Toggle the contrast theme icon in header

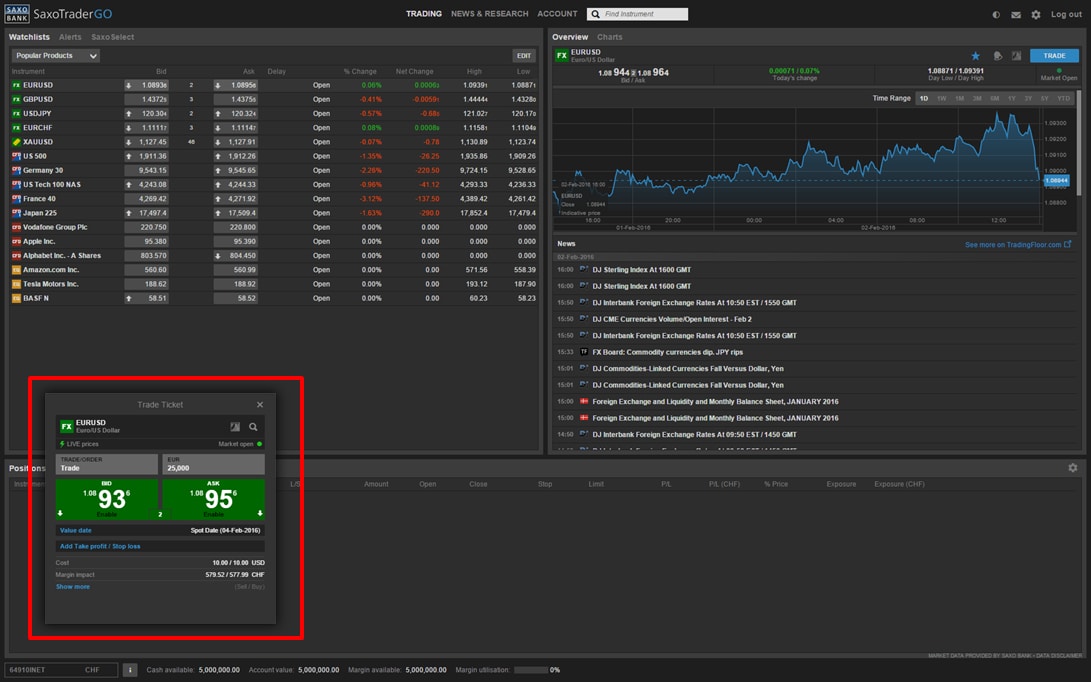click(996, 15)
